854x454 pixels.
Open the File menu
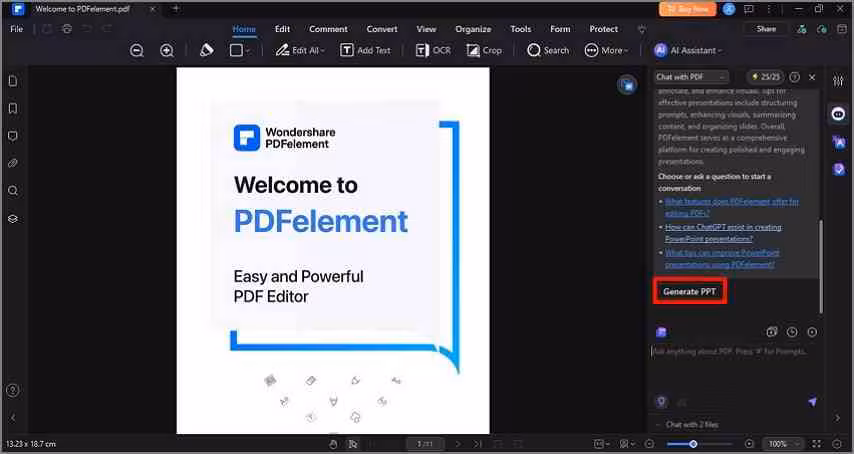point(17,29)
